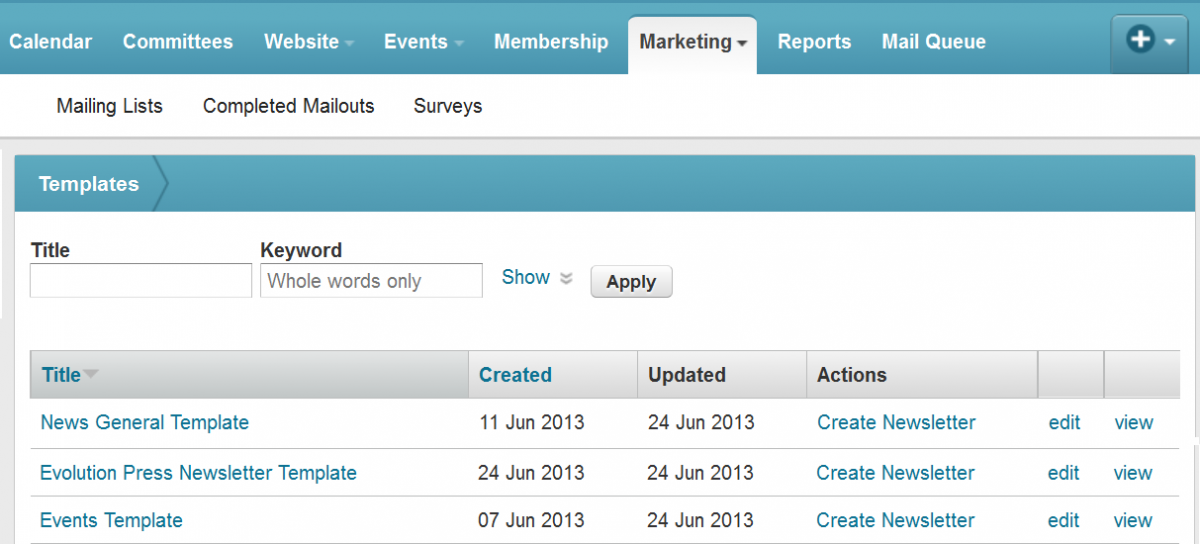
Task: Switch to the Mail Queue tab
Action: point(933,42)
